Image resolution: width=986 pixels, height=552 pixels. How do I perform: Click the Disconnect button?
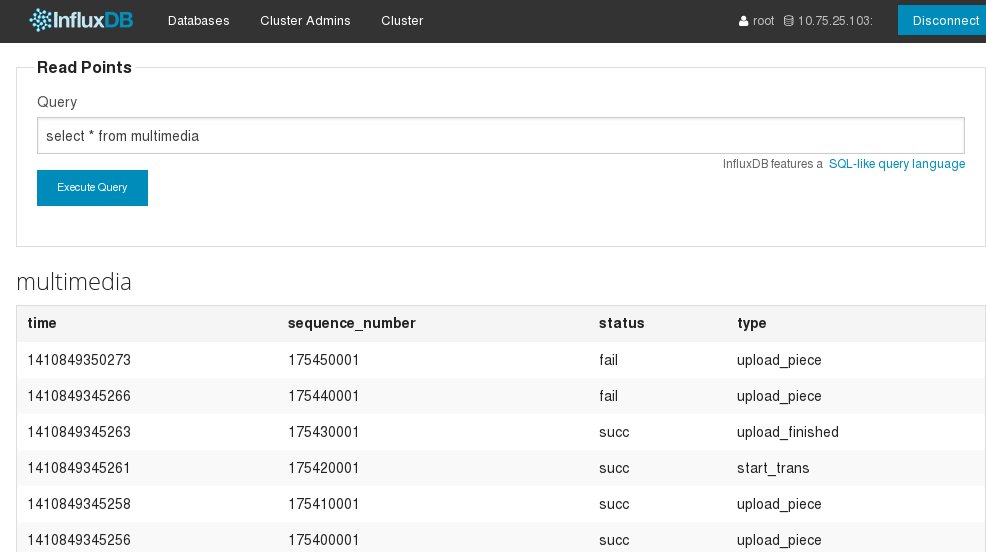click(x=942, y=20)
